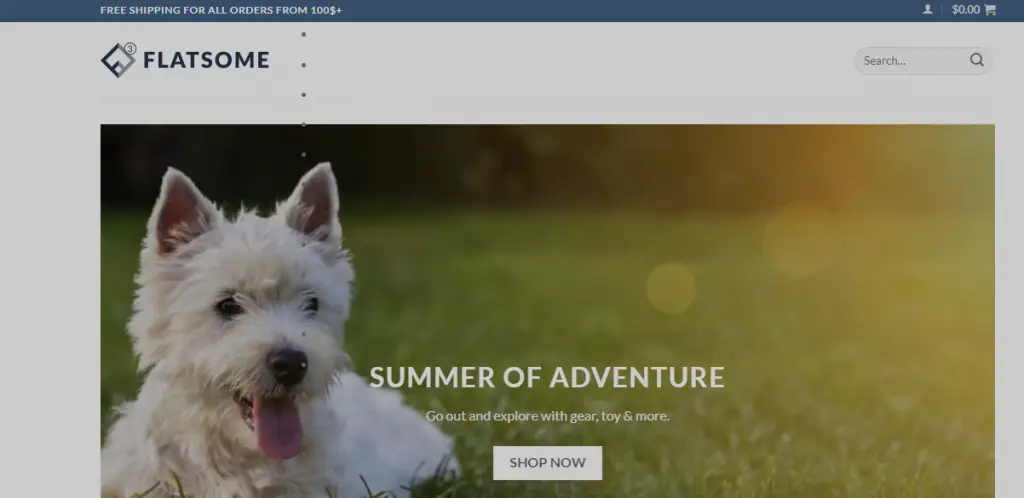Viewport: 1024px width, 498px height.
Task: Click bullet dot above dog's right ear
Action: point(304,155)
